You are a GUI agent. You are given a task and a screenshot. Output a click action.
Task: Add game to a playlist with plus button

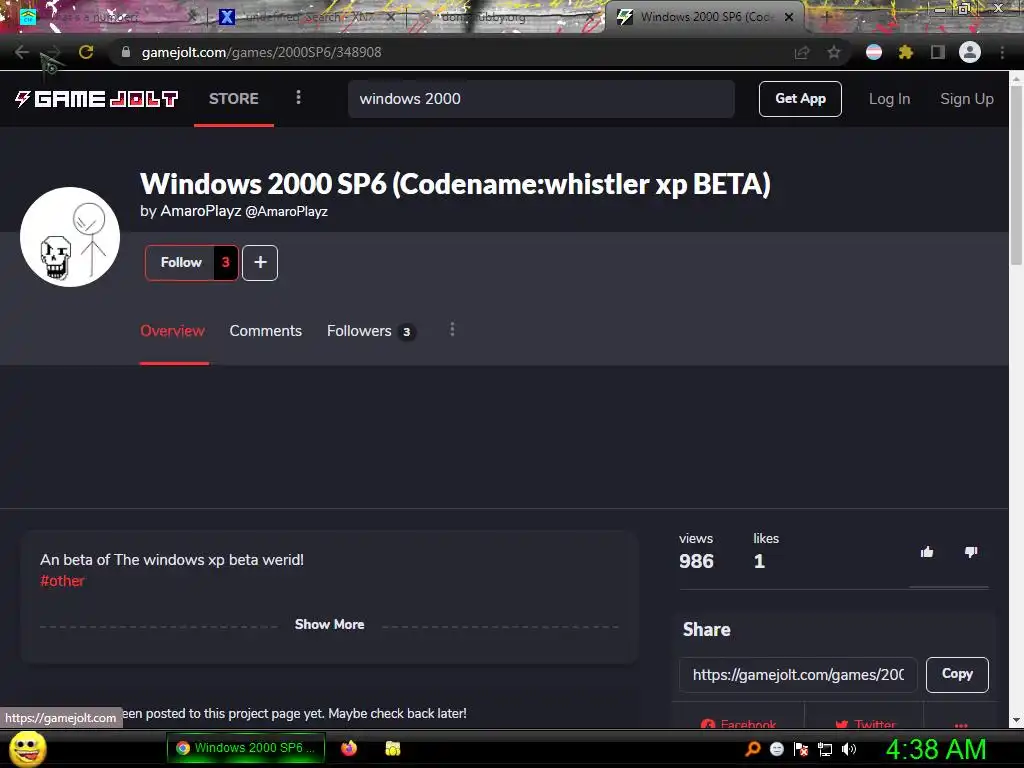(x=260, y=263)
